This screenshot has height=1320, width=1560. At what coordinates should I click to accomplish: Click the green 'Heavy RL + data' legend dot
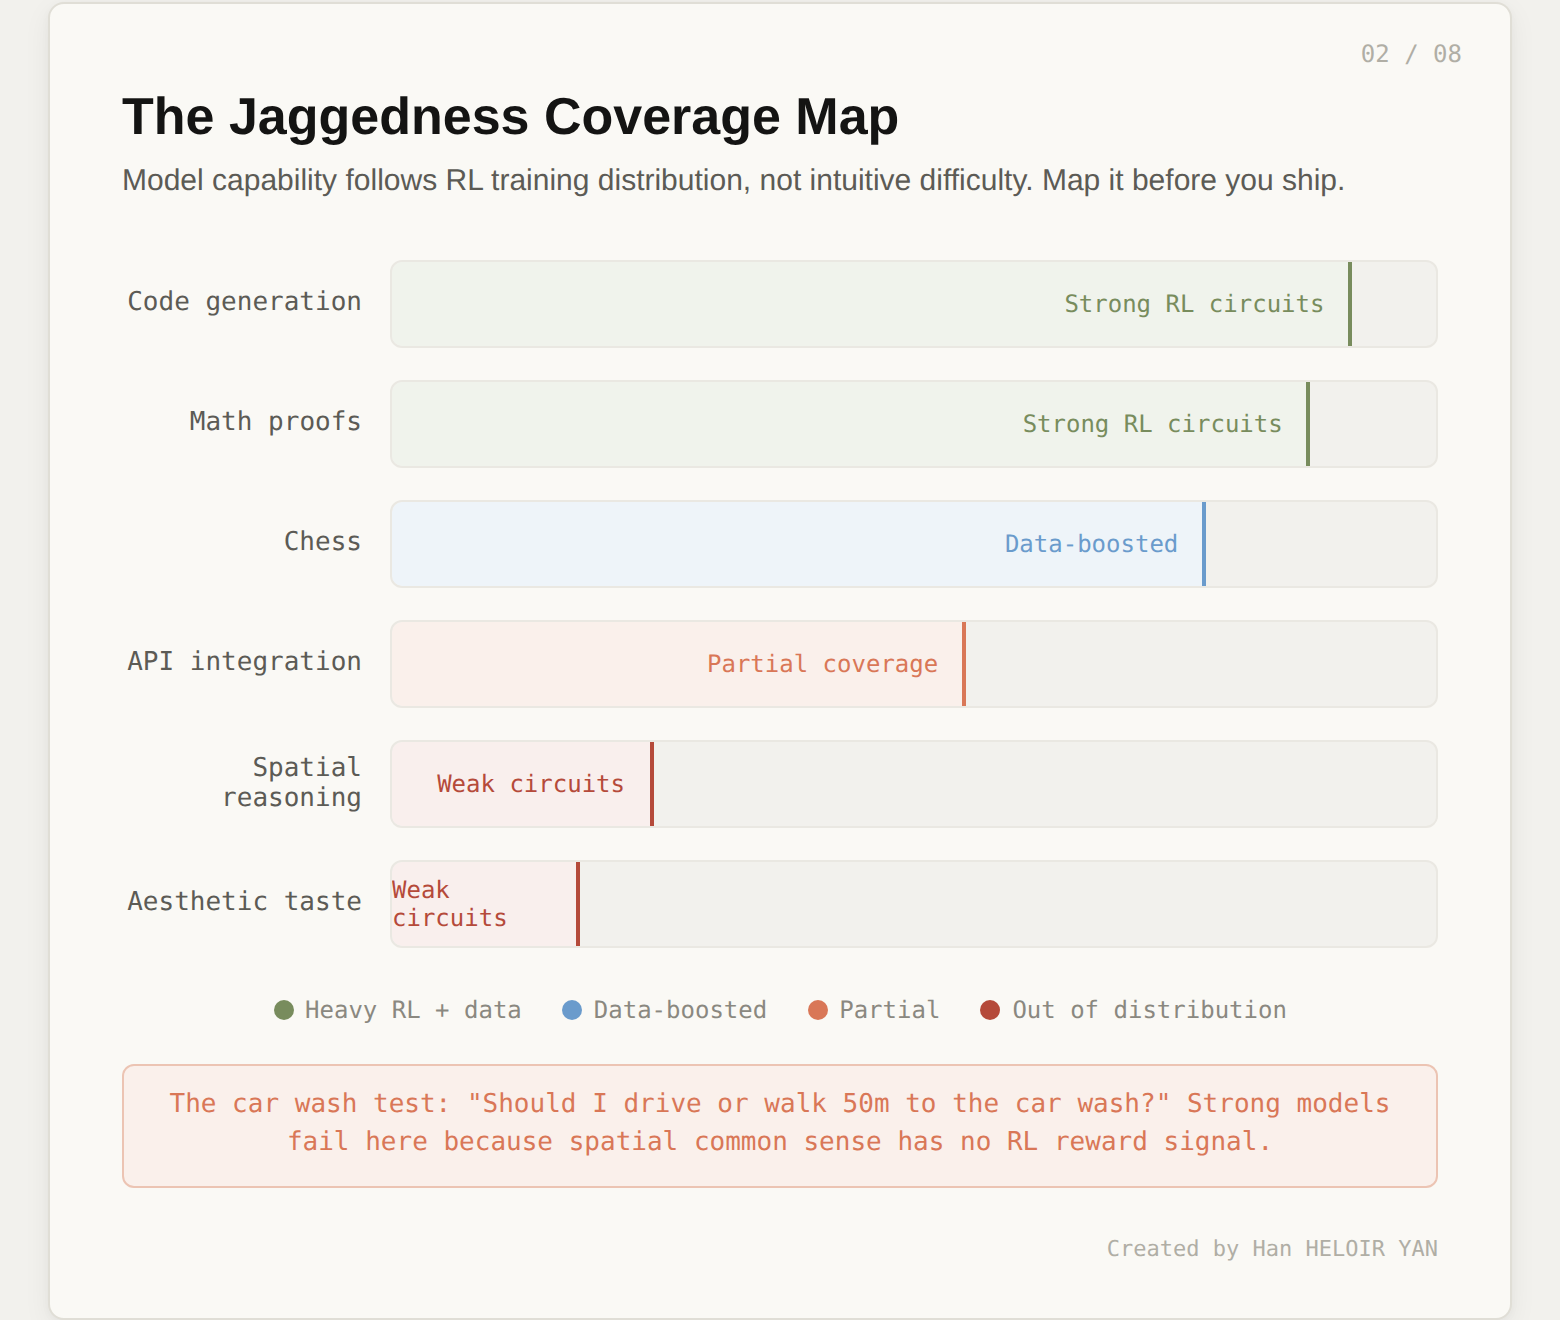point(284,1010)
